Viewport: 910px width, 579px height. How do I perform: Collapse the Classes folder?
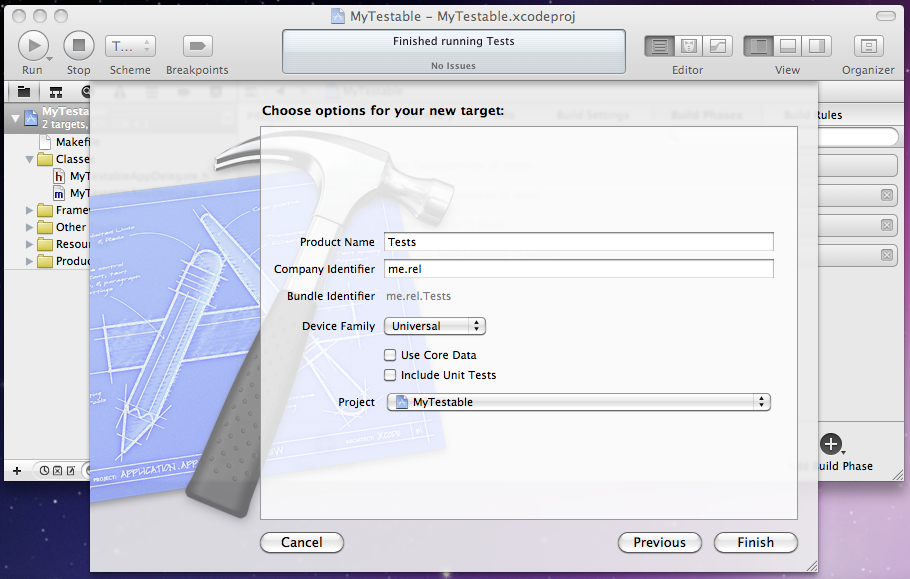(29, 159)
